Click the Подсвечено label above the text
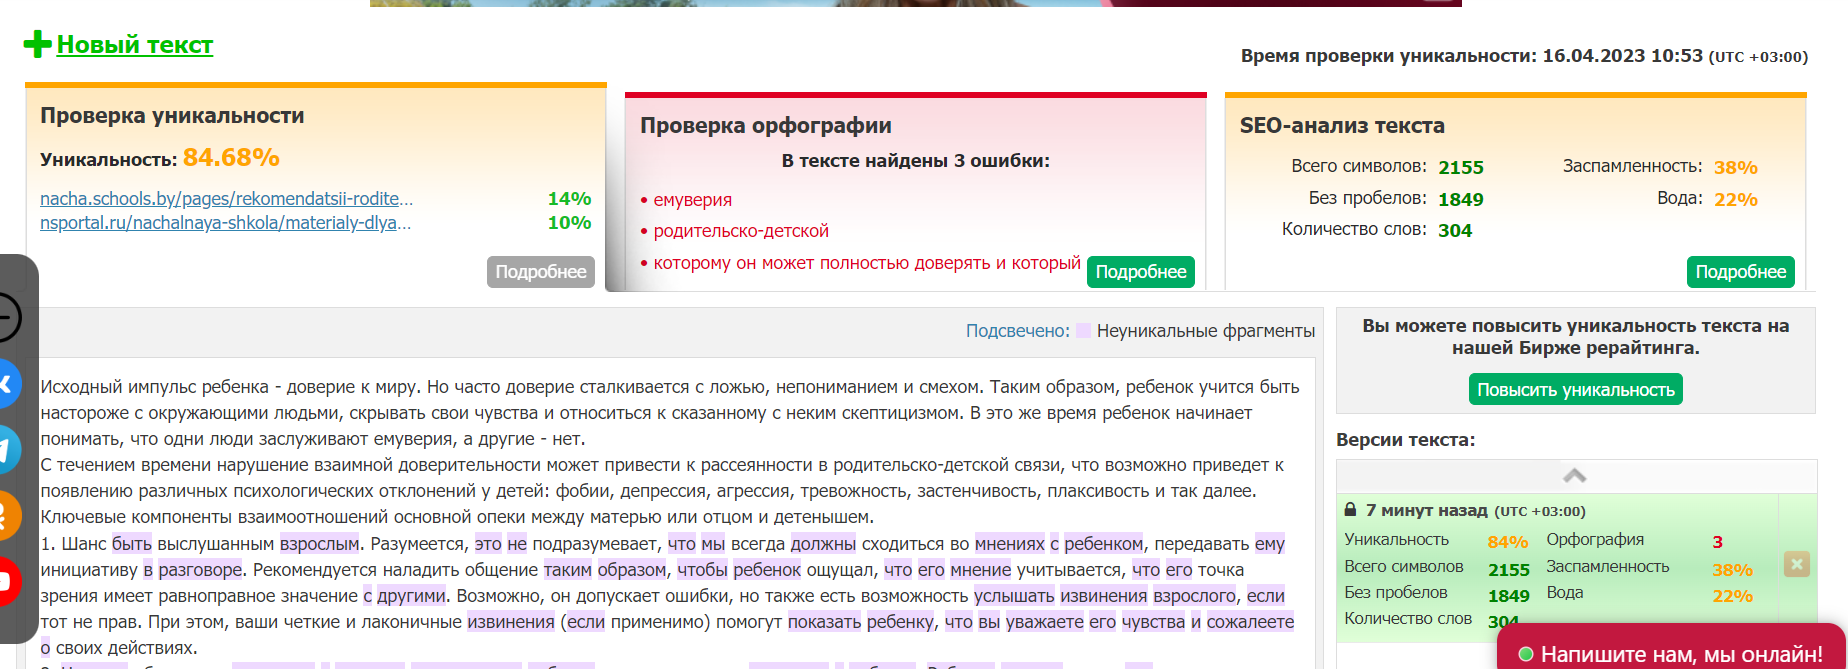The height and width of the screenshot is (669, 1848). coord(1017,331)
